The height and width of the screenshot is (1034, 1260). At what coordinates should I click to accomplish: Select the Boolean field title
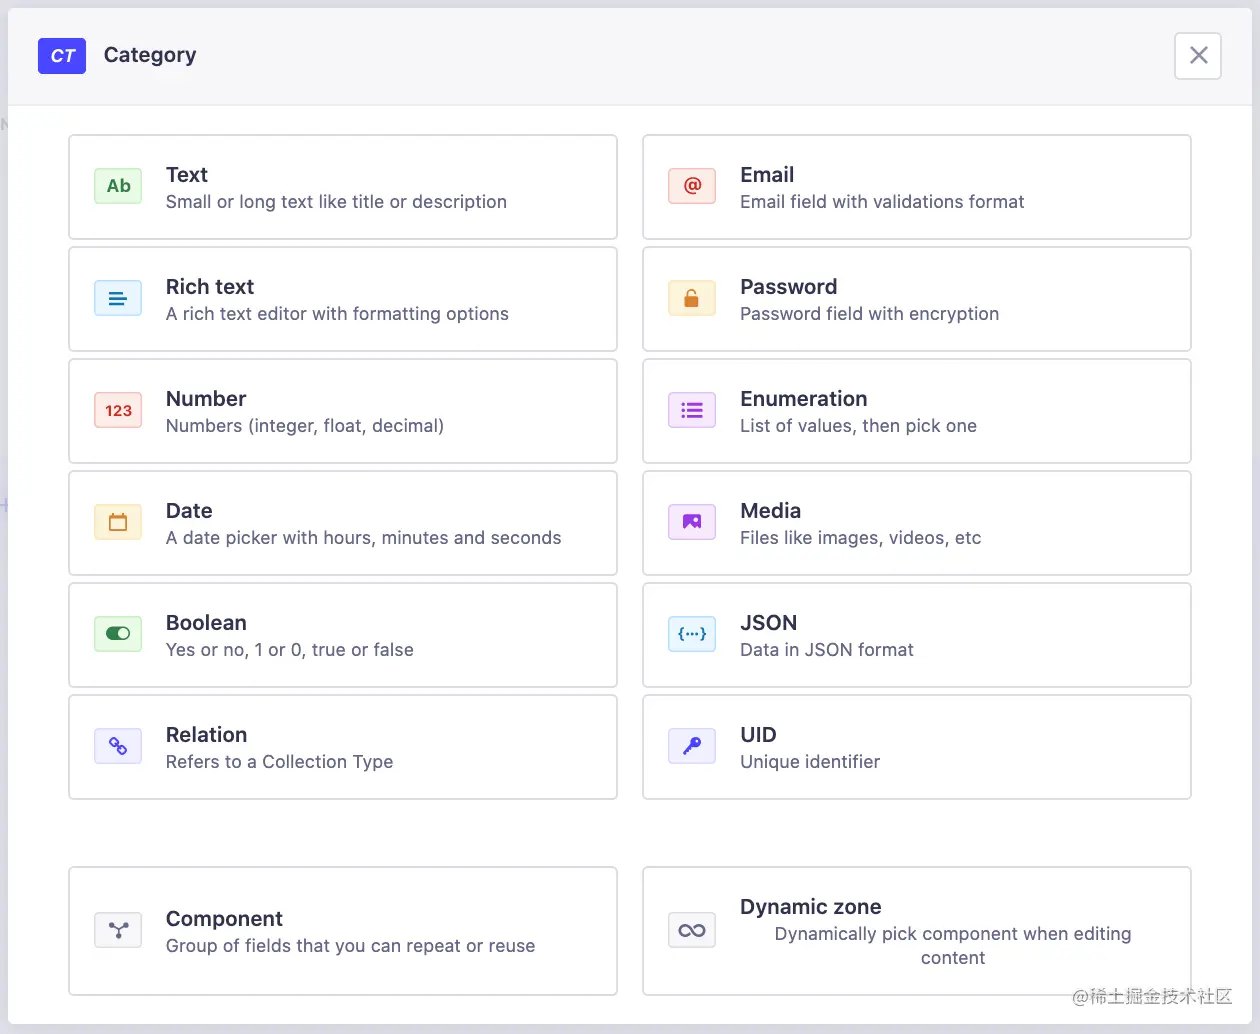206,623
